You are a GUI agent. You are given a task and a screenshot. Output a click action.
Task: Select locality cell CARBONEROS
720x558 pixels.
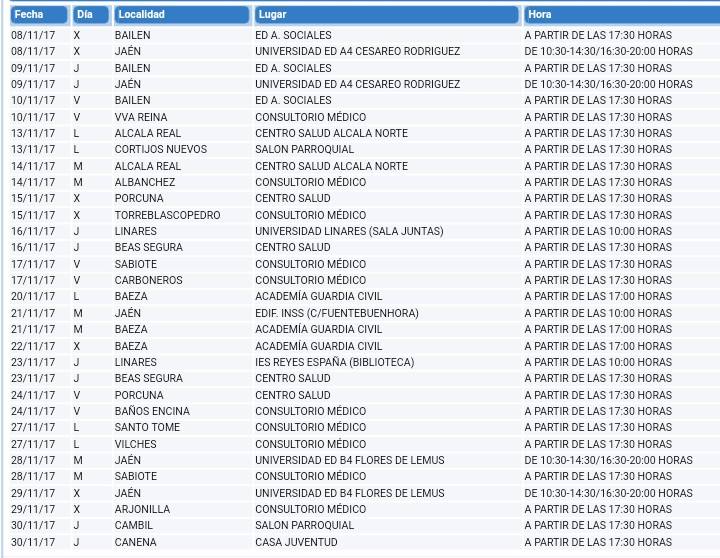148,280
